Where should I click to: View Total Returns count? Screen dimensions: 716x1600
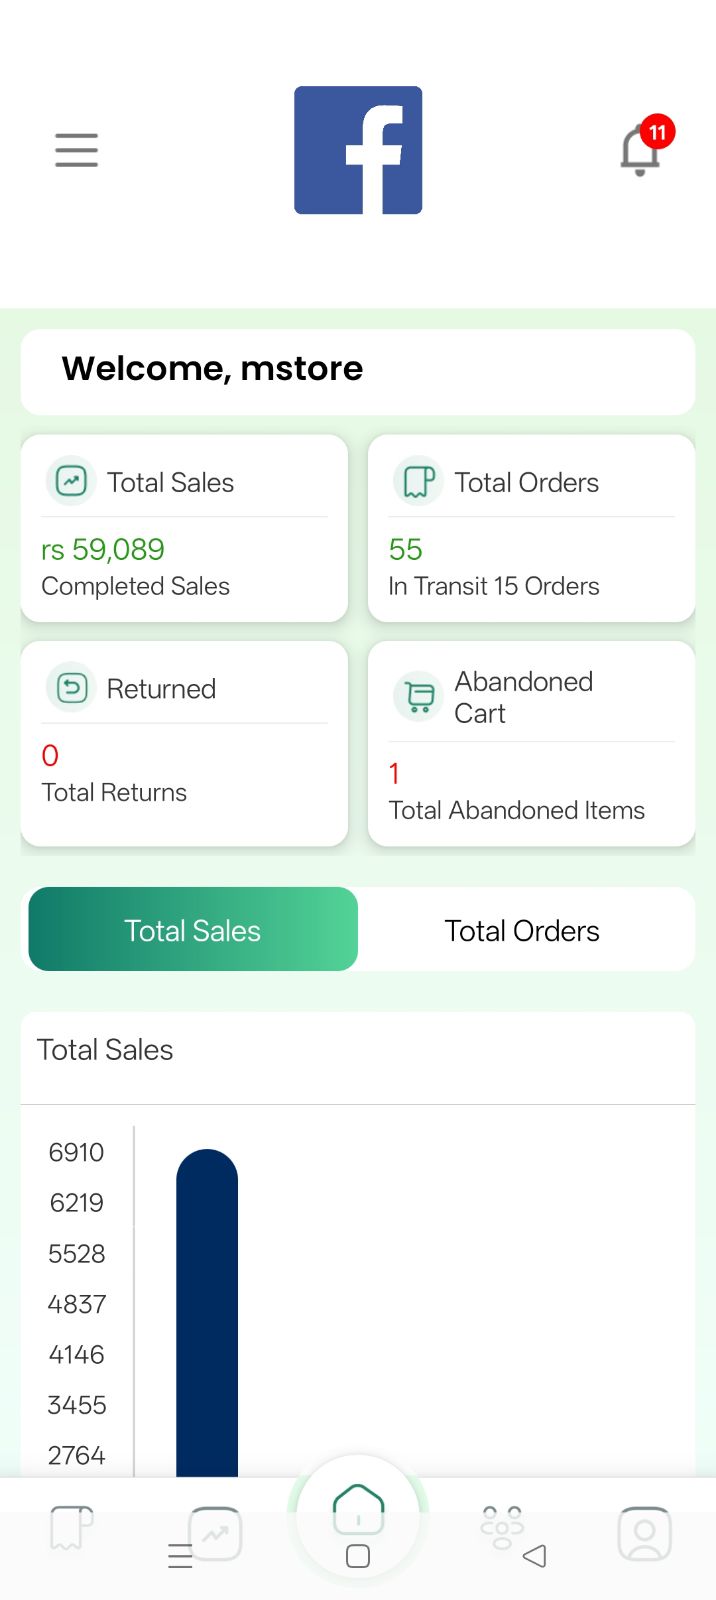(x=50, y=756)
